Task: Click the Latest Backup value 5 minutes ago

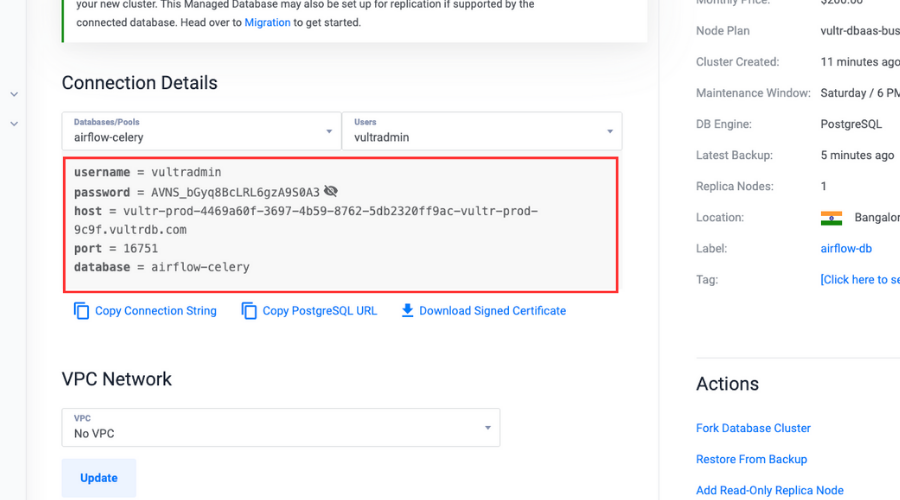Action: pyautogui.click(x=857, y=155)
